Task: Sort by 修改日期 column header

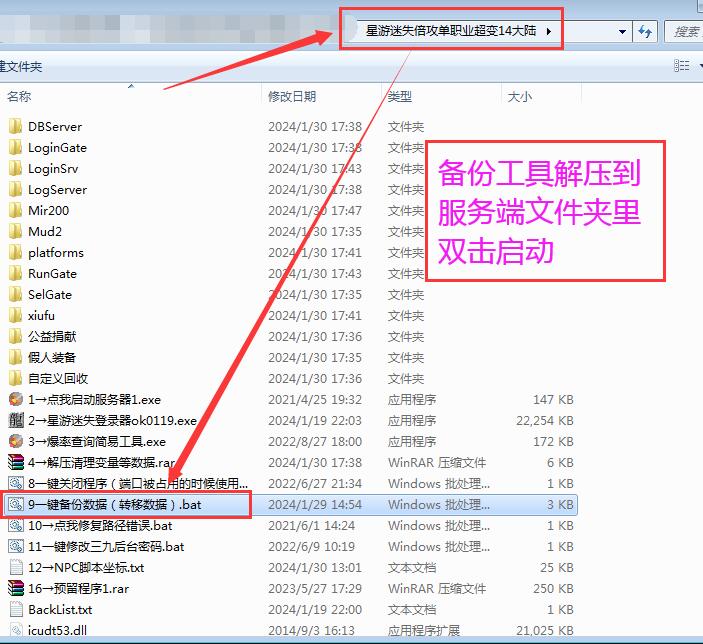Action: tap(292, 97)
